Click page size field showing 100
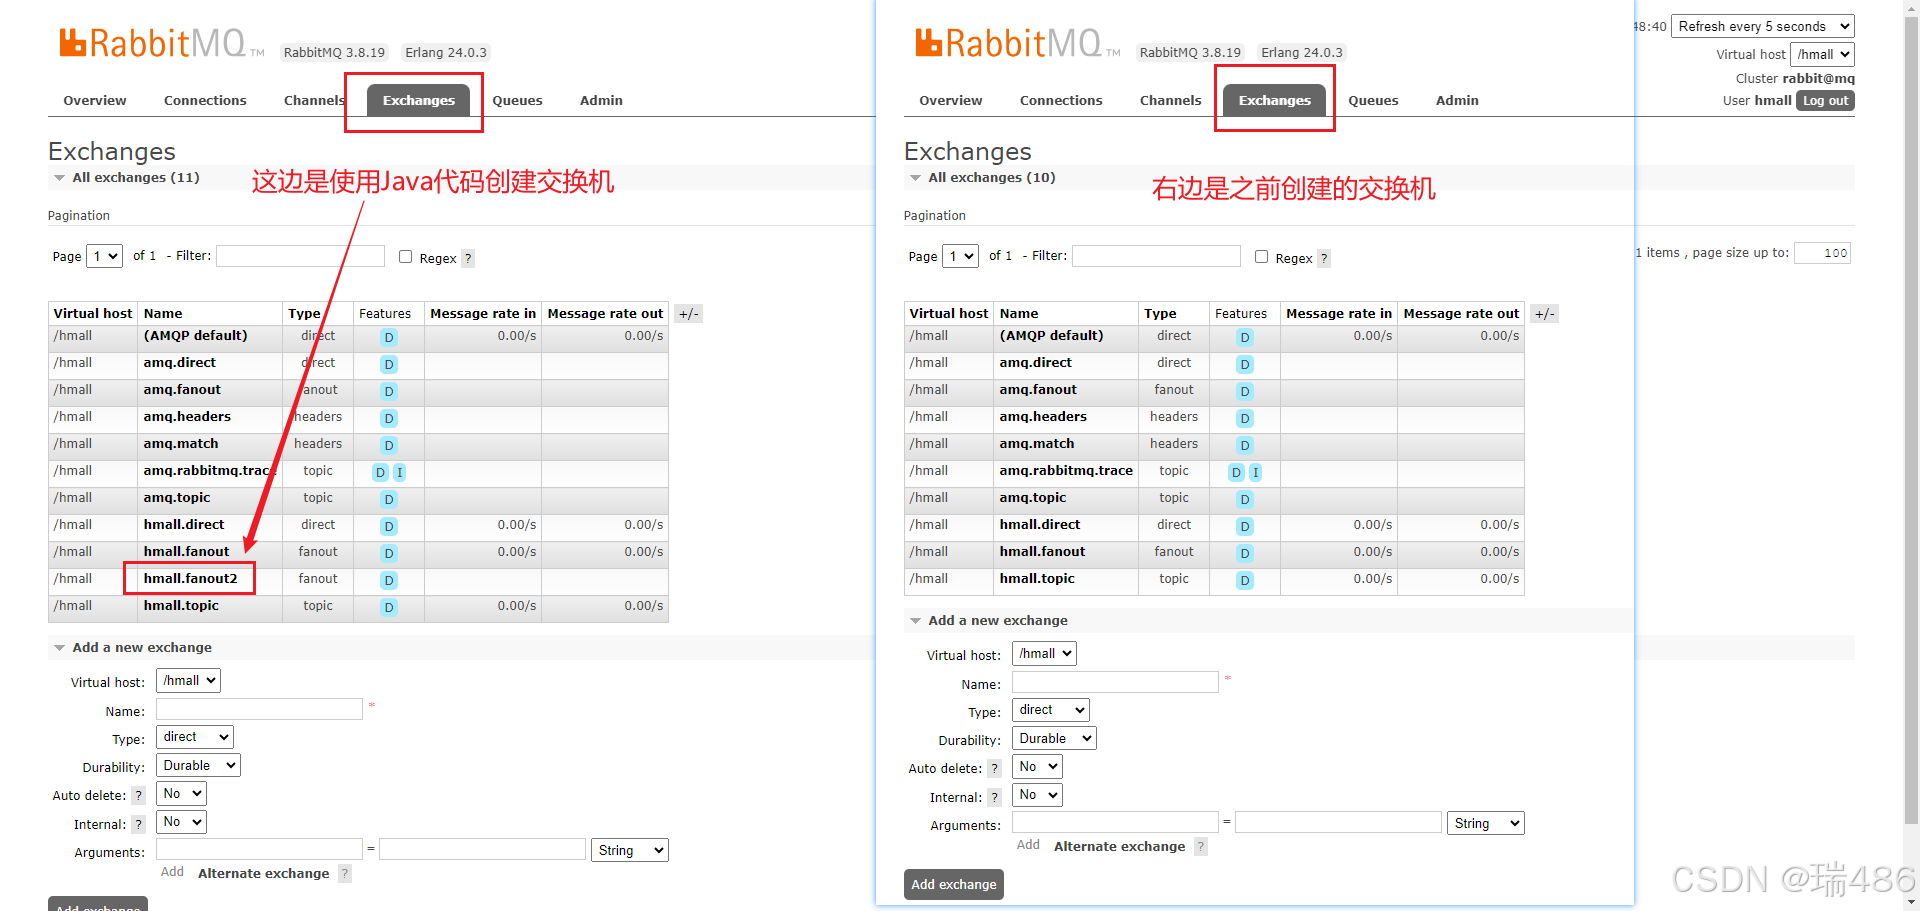This screenshot has height=911, width=1920. [x=1822, y=253]
